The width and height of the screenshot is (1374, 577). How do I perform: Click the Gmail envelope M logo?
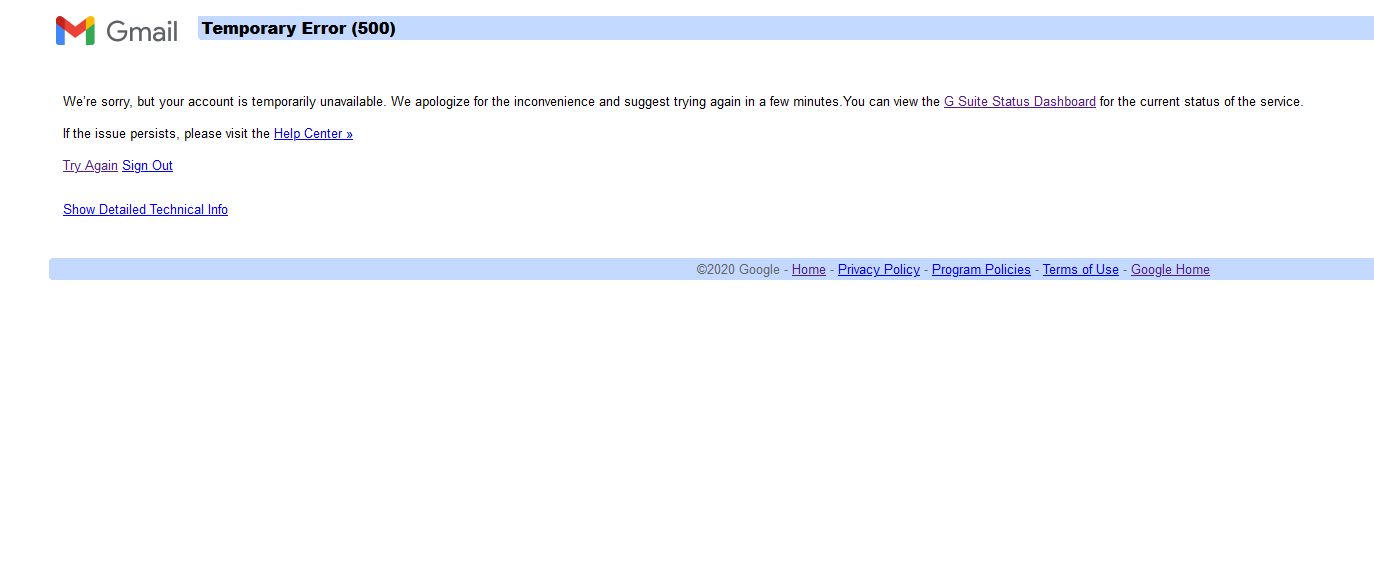[x=75, y=31]
